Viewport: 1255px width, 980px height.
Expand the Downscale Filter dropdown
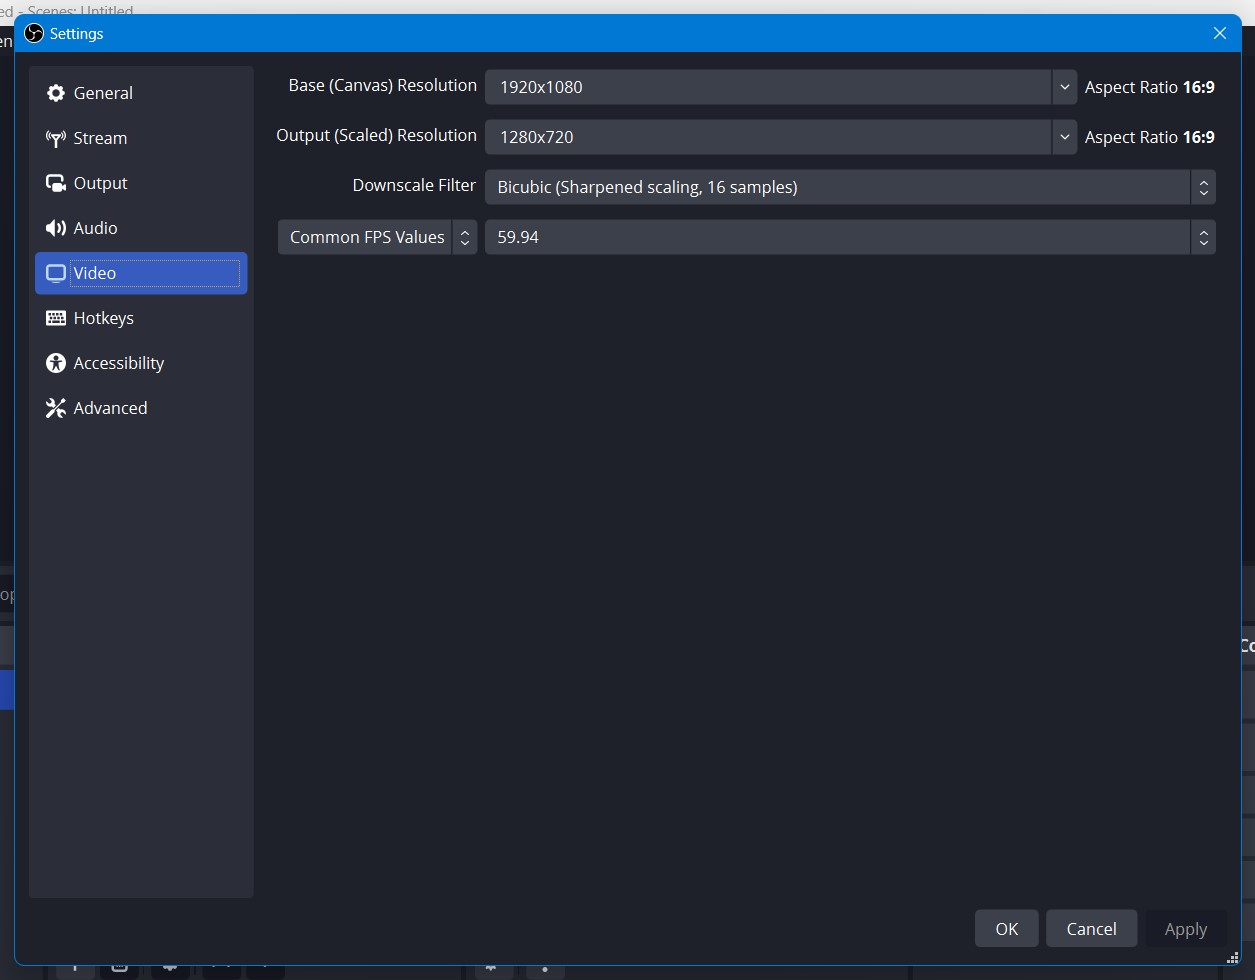[1203, 187]
